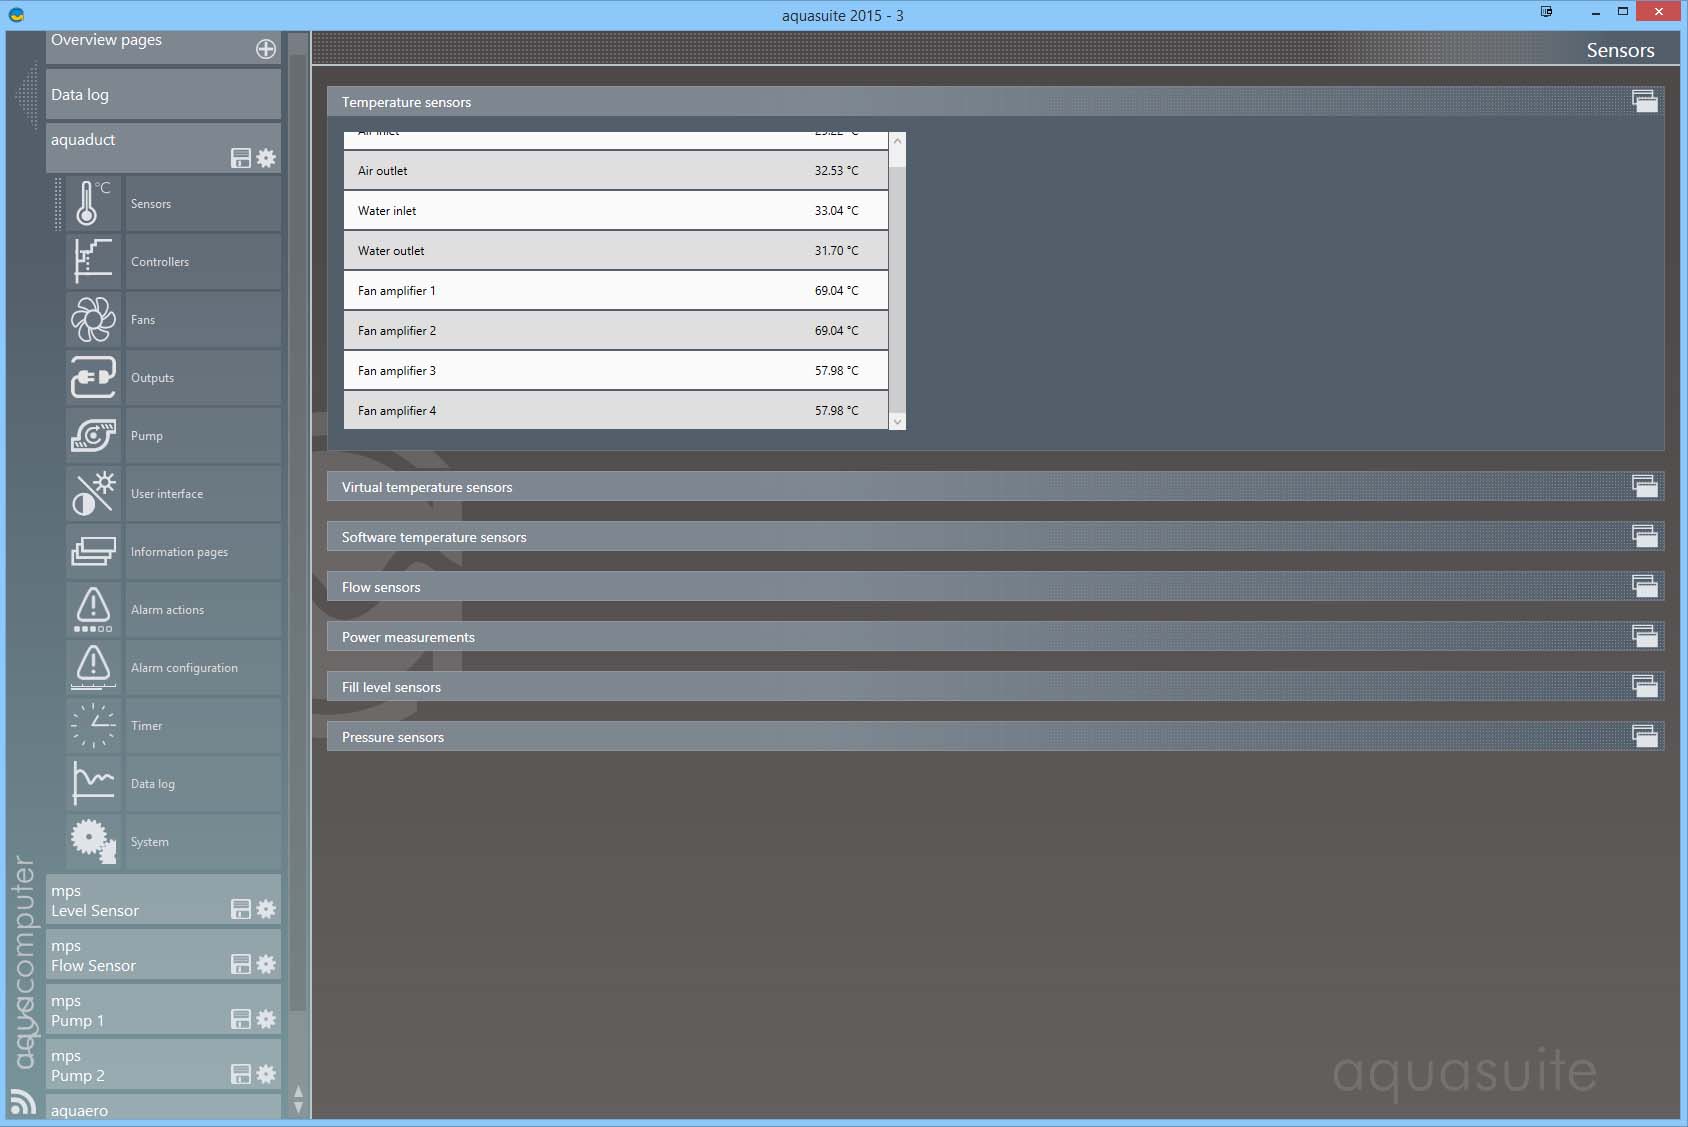Save mps Pump 2 settings
The image size is (1688, 1127).
pos(241,1074)
